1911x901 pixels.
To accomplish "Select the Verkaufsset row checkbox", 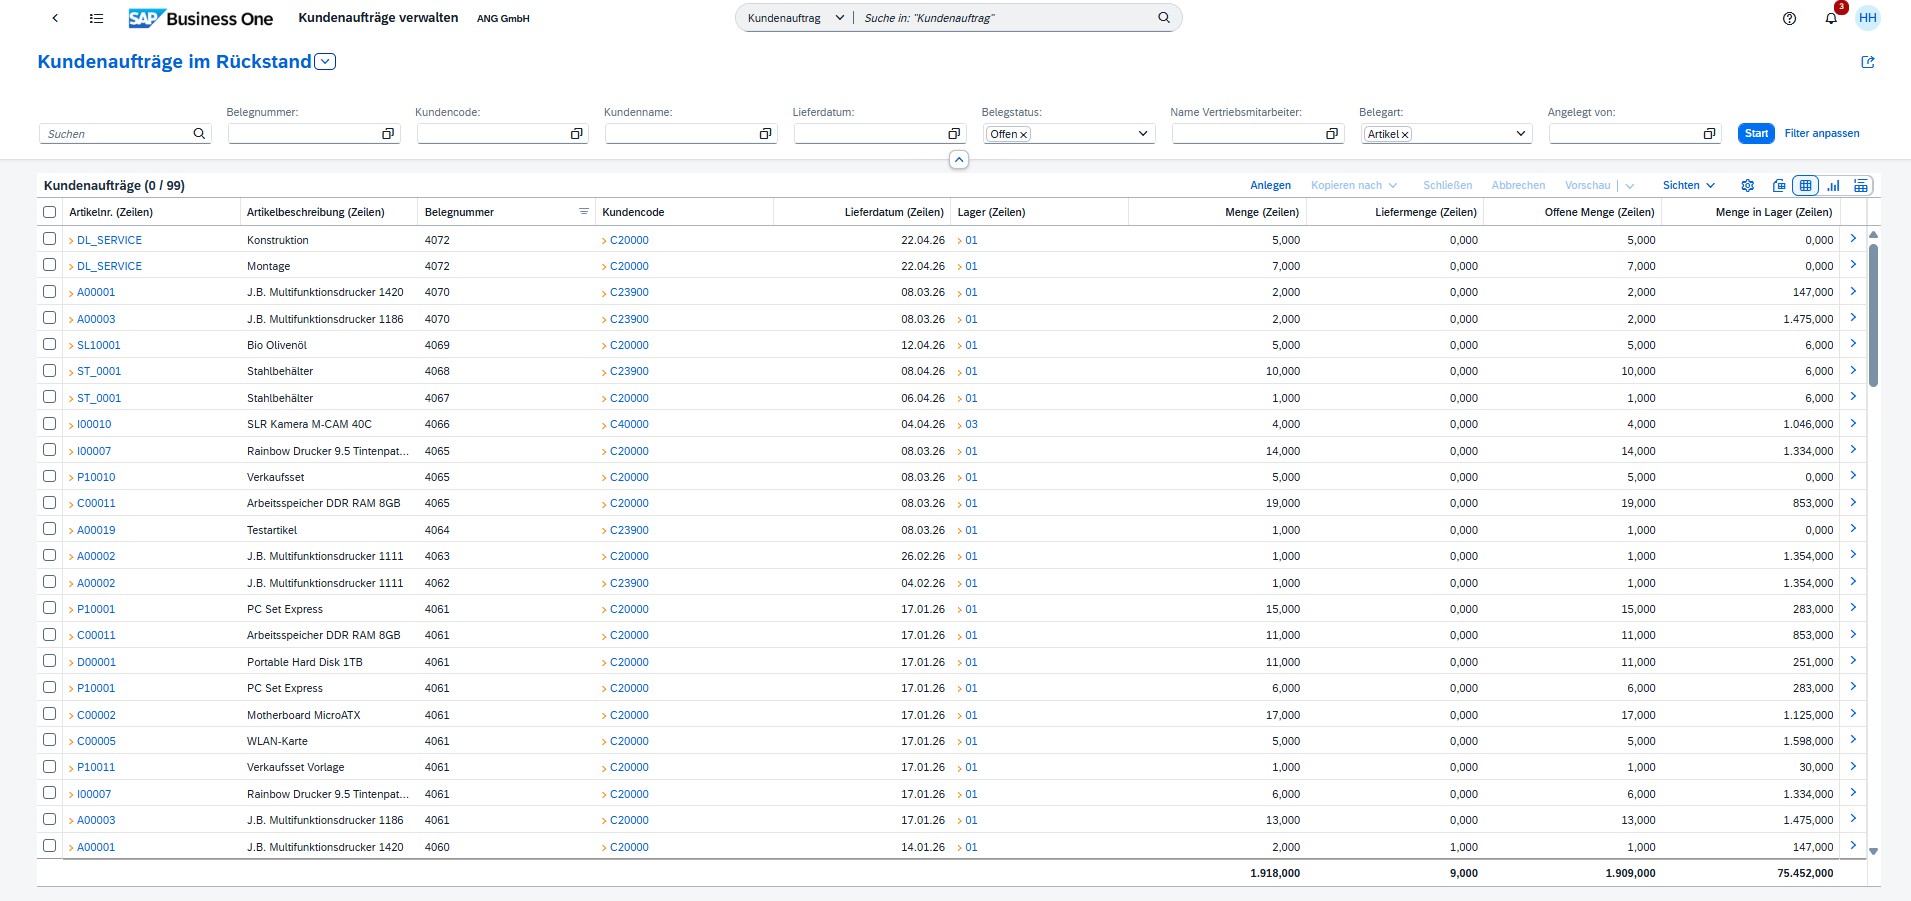I will (50, 476).
